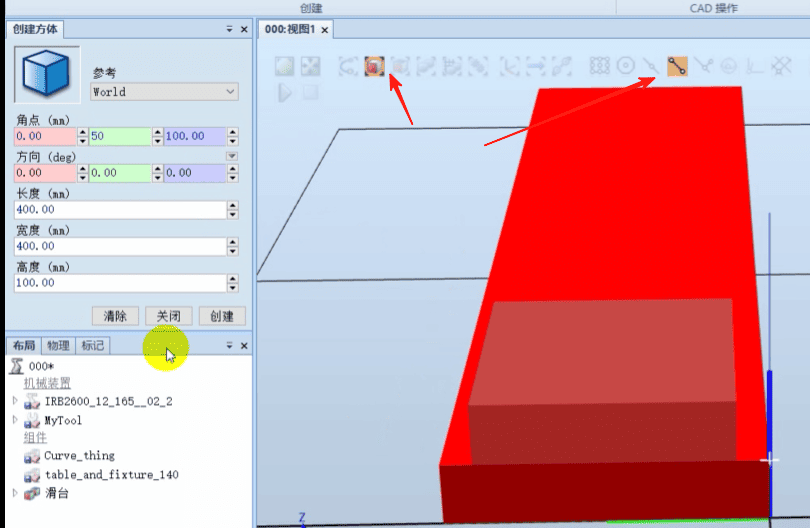Switch to the 物理 tab

coord(58,345)
